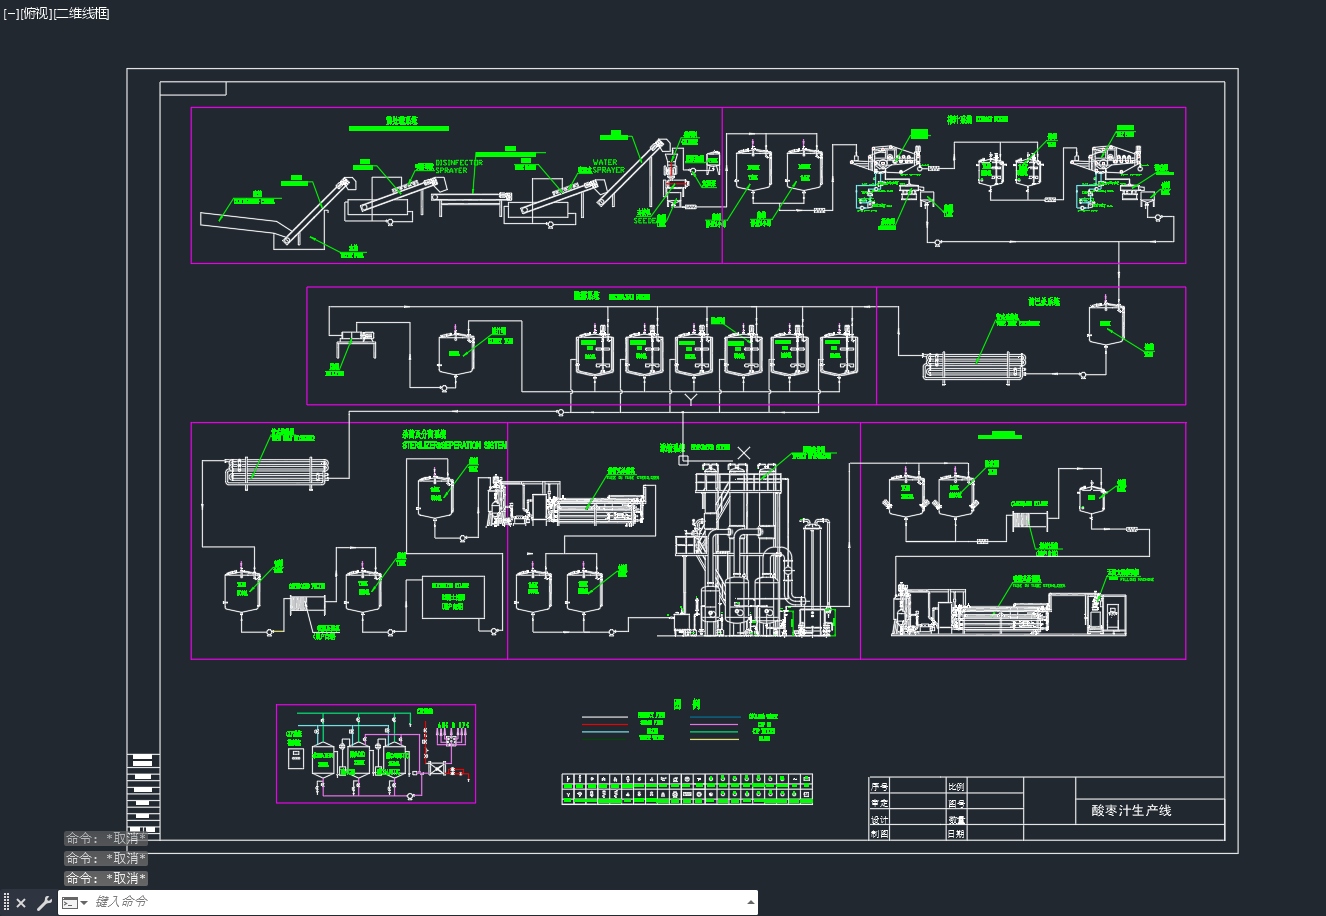1326x916 pixels.
Task: Close the command line window
Action: click(21, 903)
